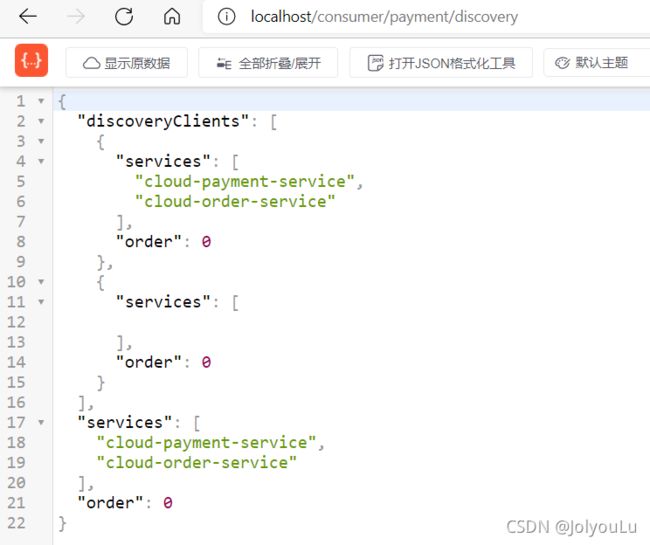Go back to the previous page

[28, 17]
